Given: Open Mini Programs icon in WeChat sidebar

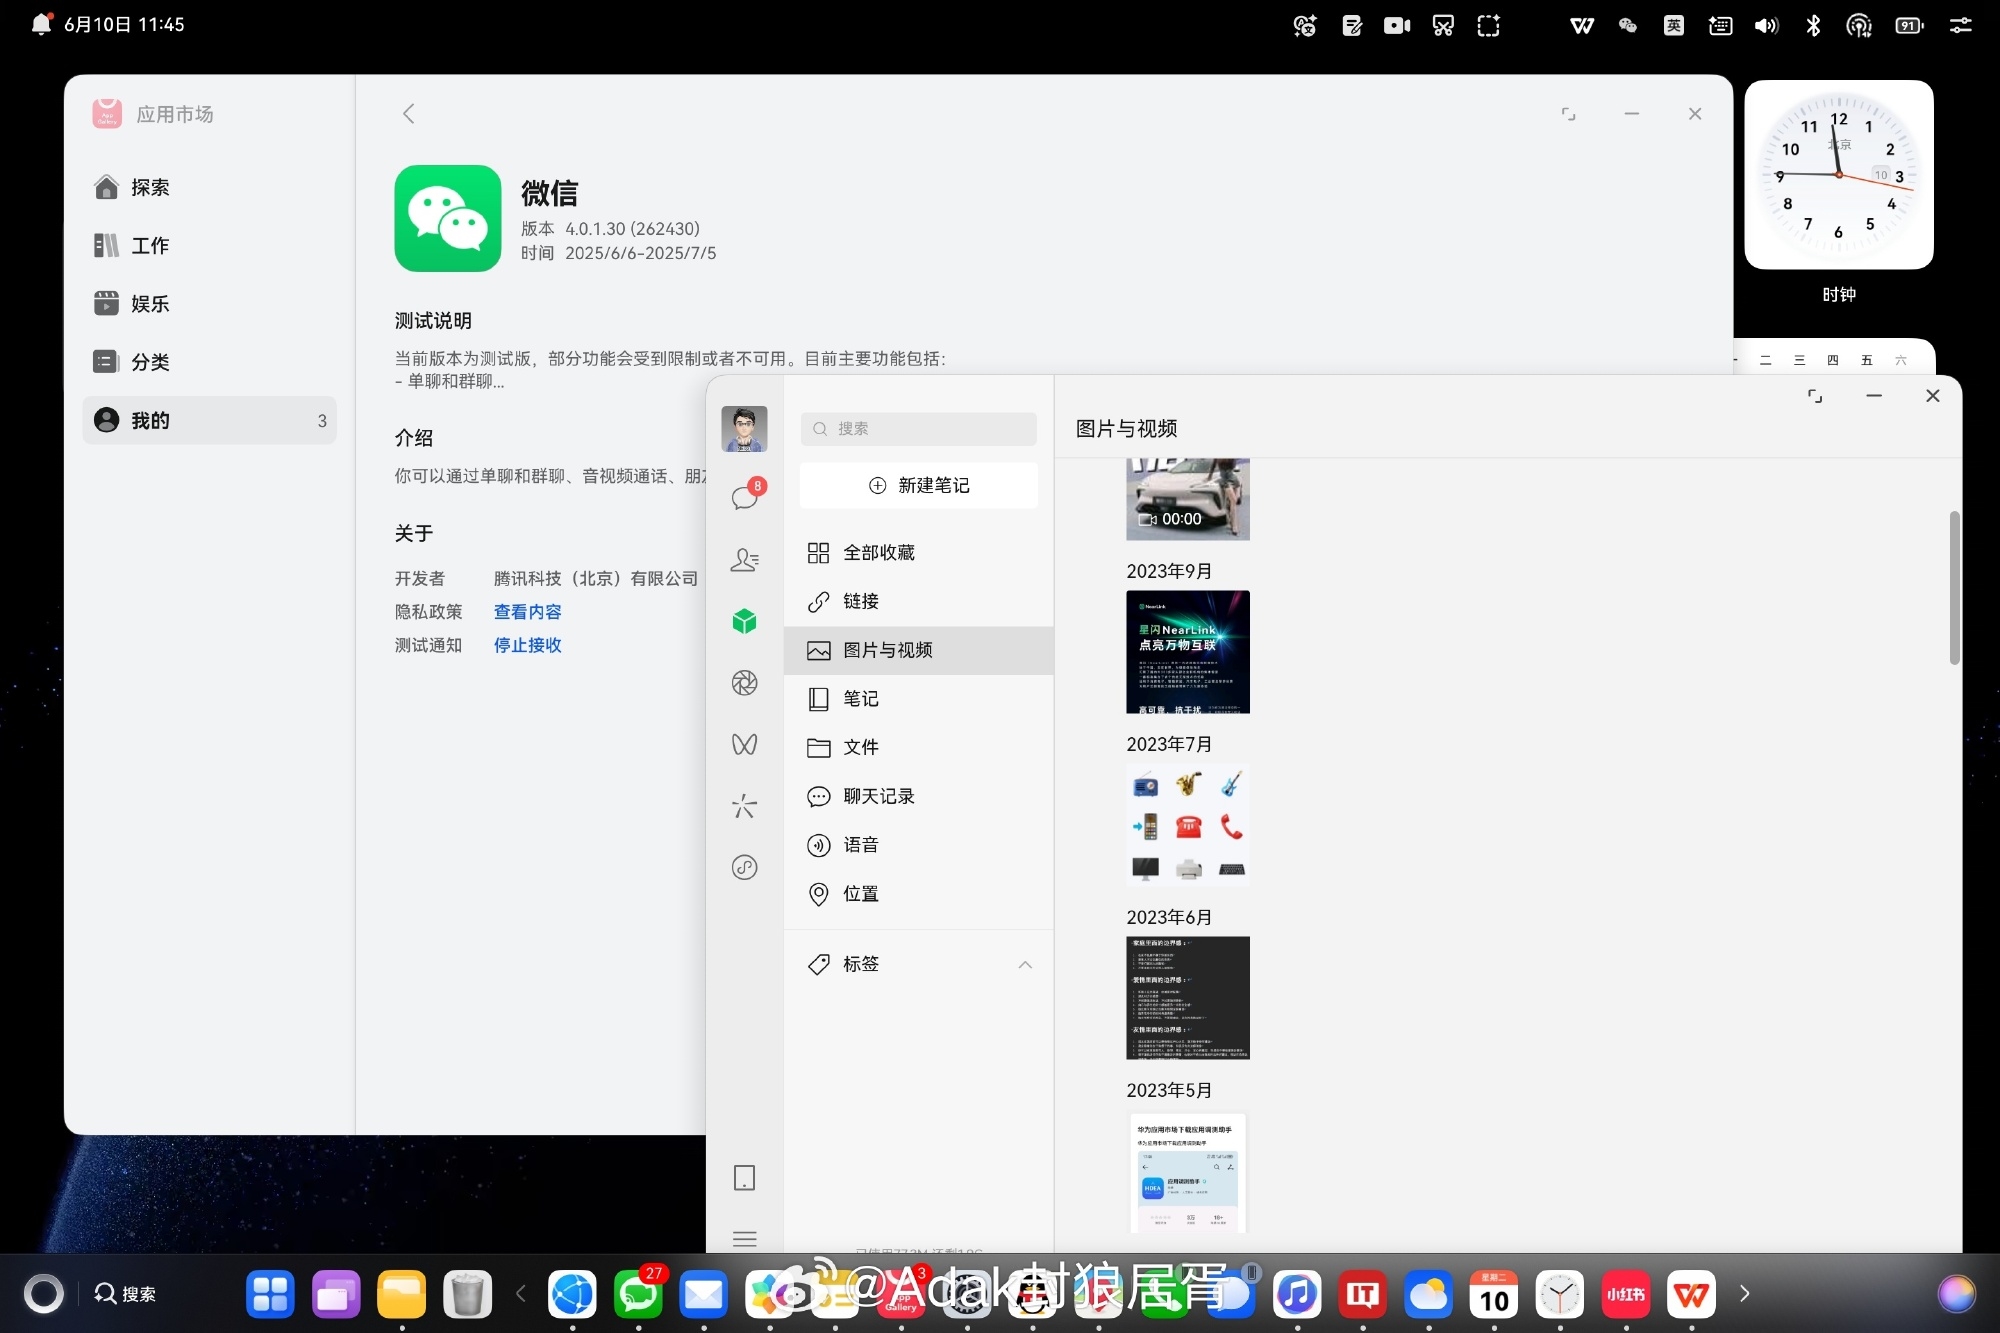Looking at the screenshot, I should [744, 867].
